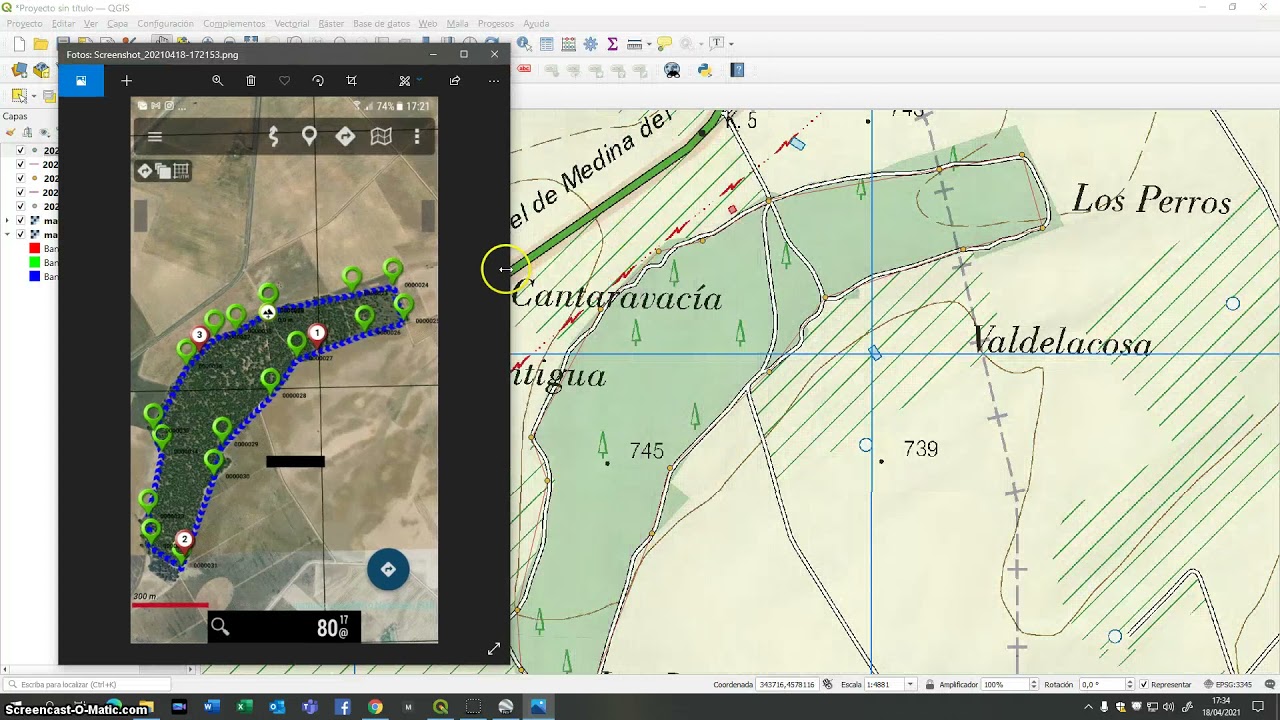
Task: Open the edit and create tools in Fotos
Action: tap(404, 81)
